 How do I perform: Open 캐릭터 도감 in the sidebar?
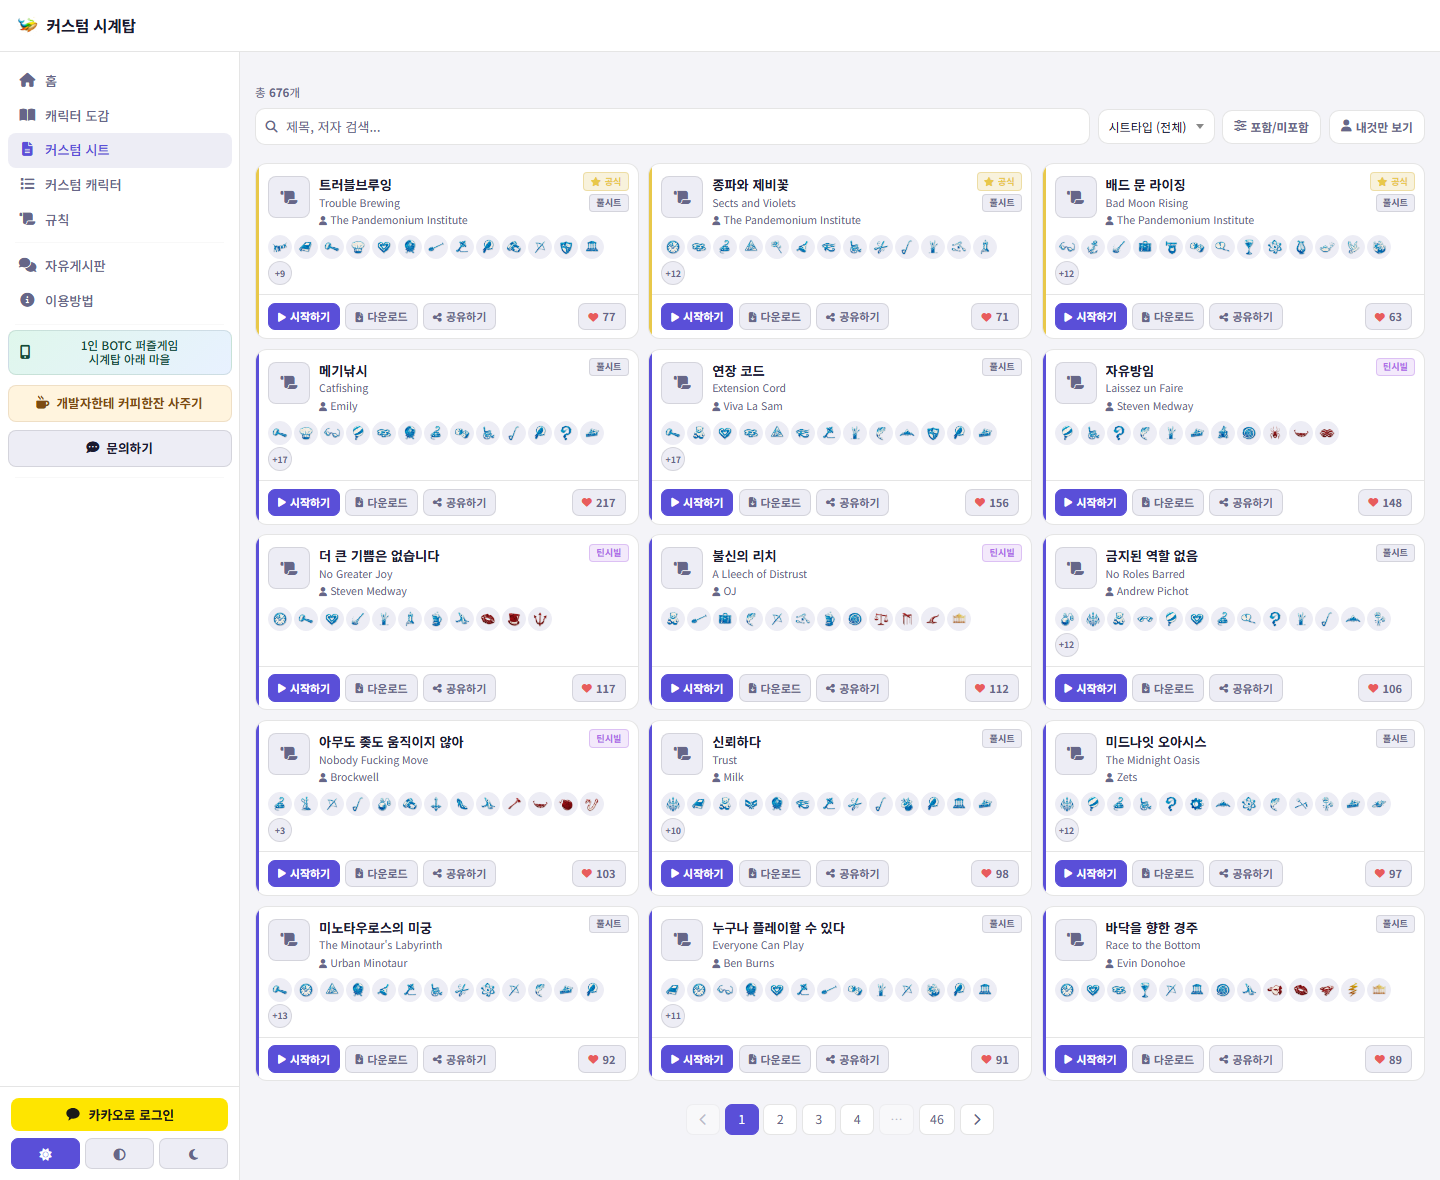pyautogui.click(x=119, y=116)
